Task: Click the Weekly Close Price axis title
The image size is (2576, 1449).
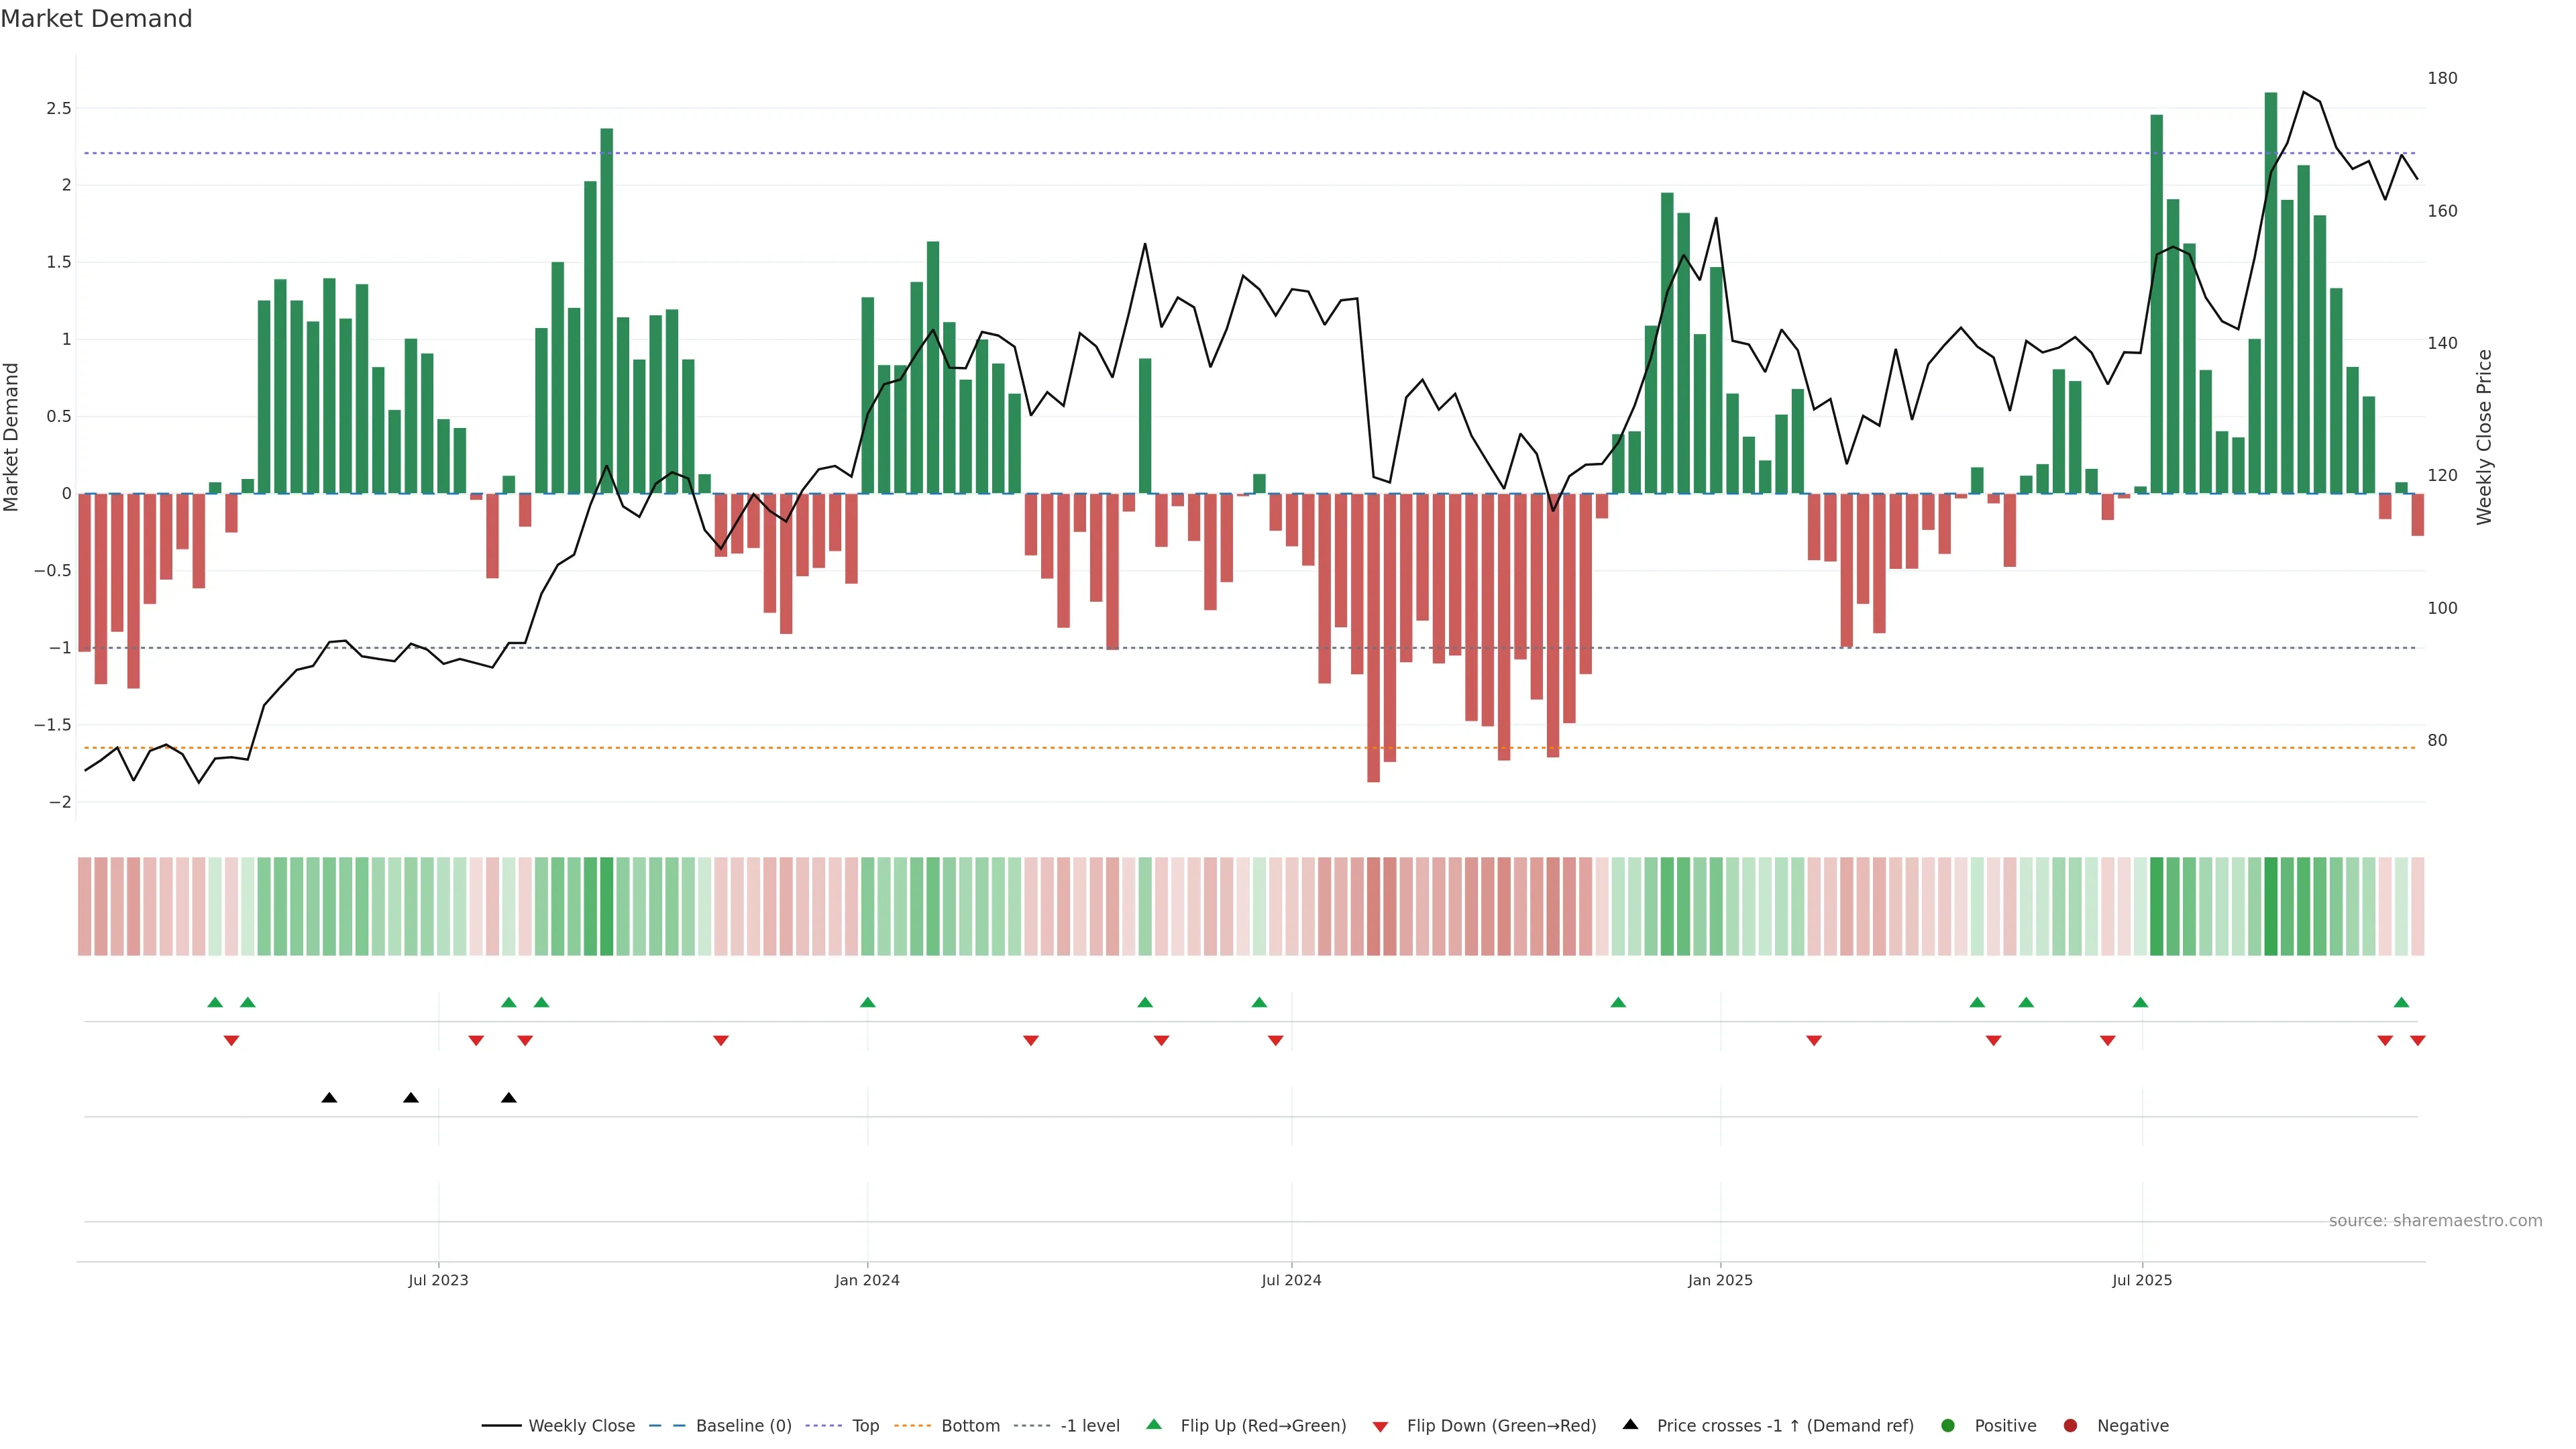Action: tap(2484, 437)
